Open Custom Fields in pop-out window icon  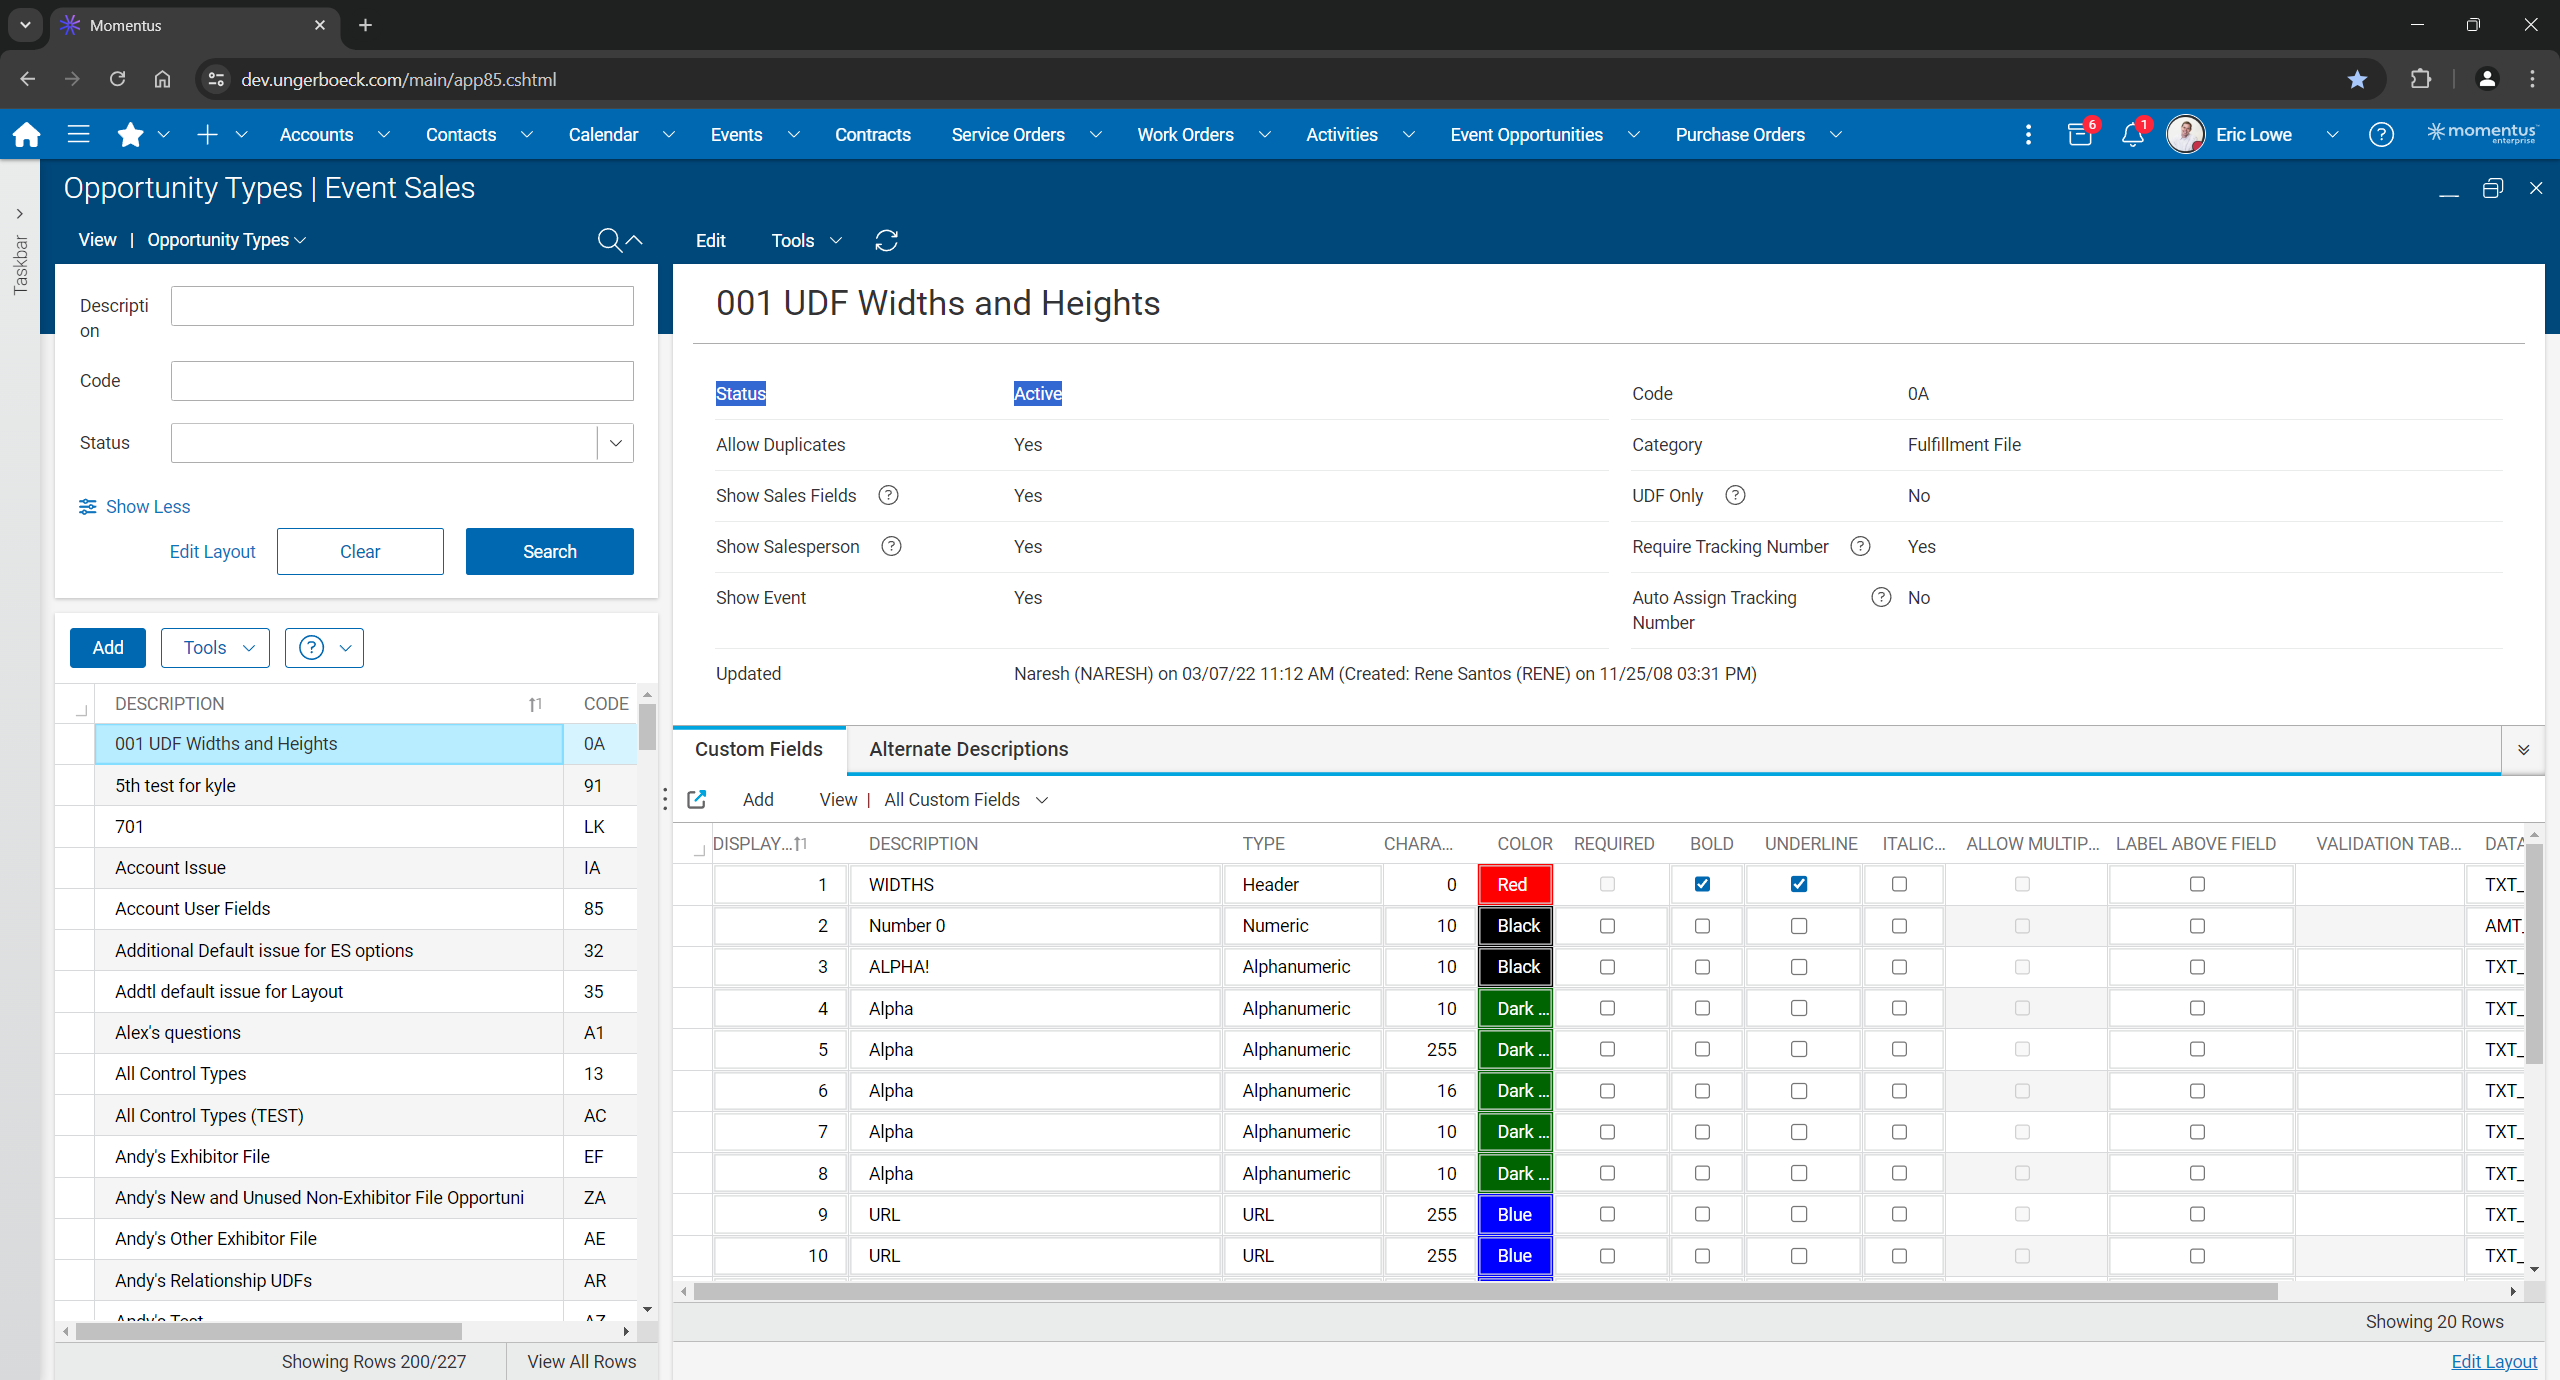(x=697, y=800)
